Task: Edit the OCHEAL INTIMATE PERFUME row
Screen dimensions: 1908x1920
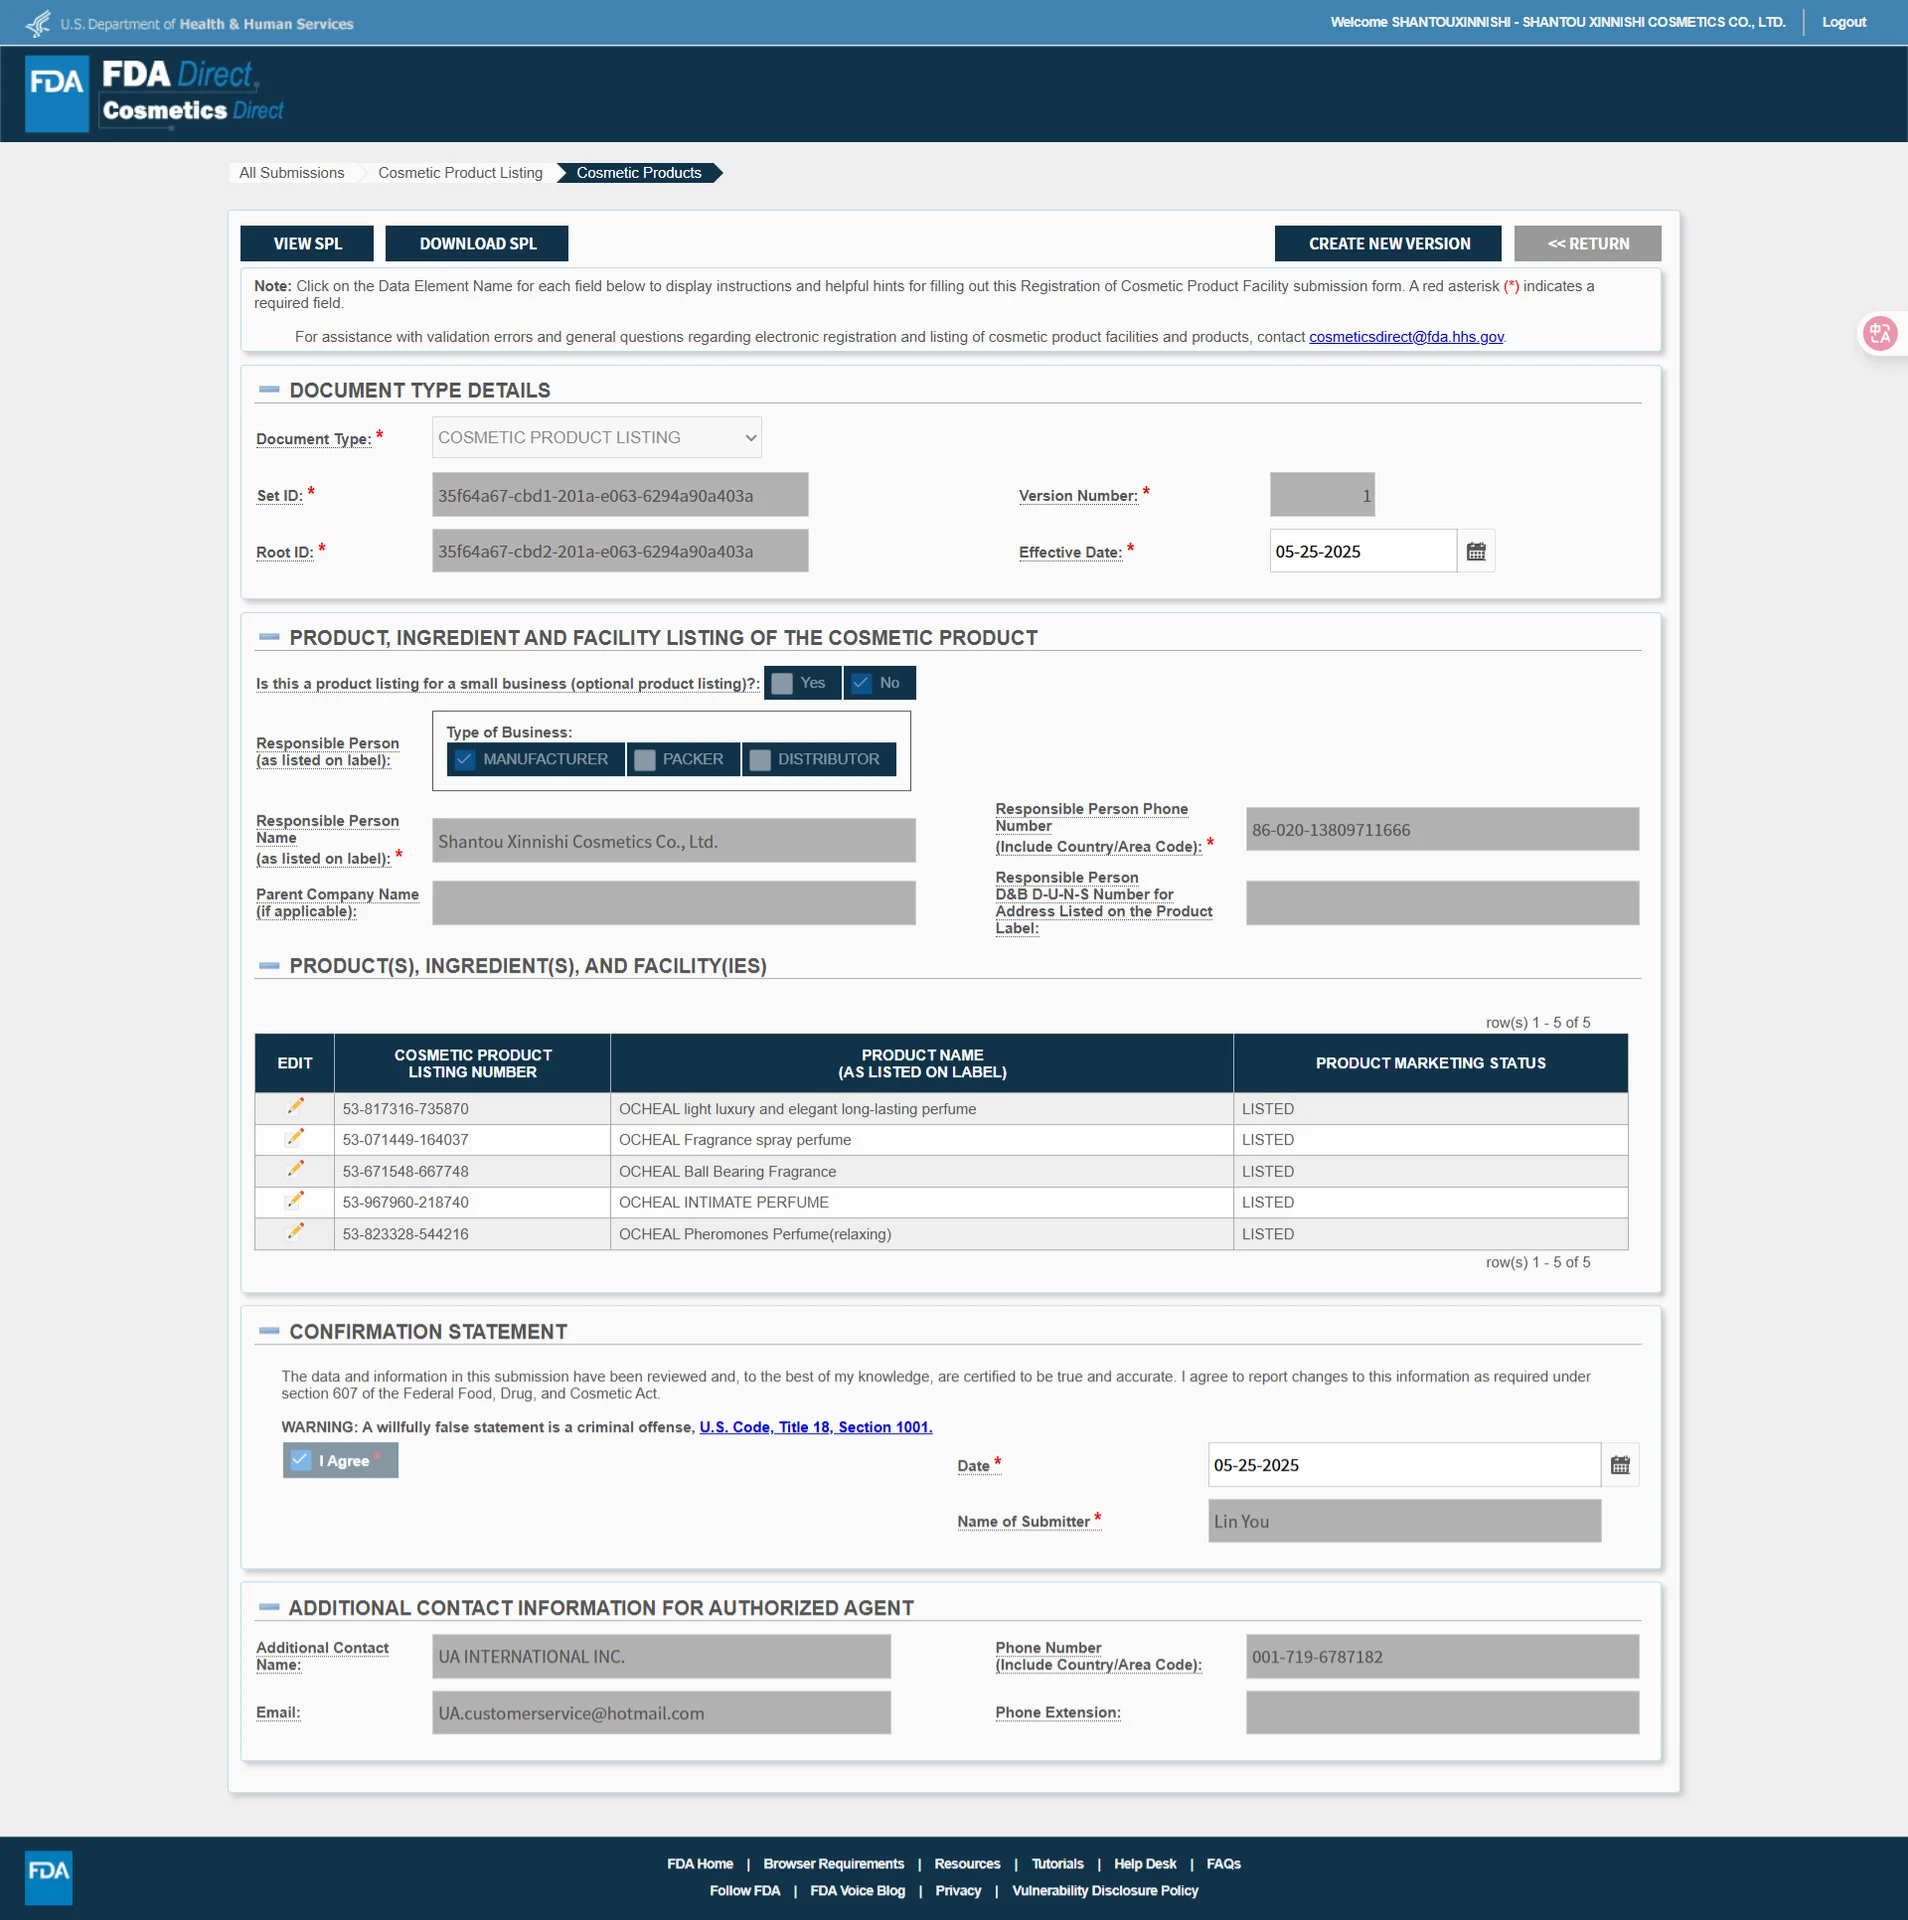Action: pyautogui.click(x=295, y=1200)
